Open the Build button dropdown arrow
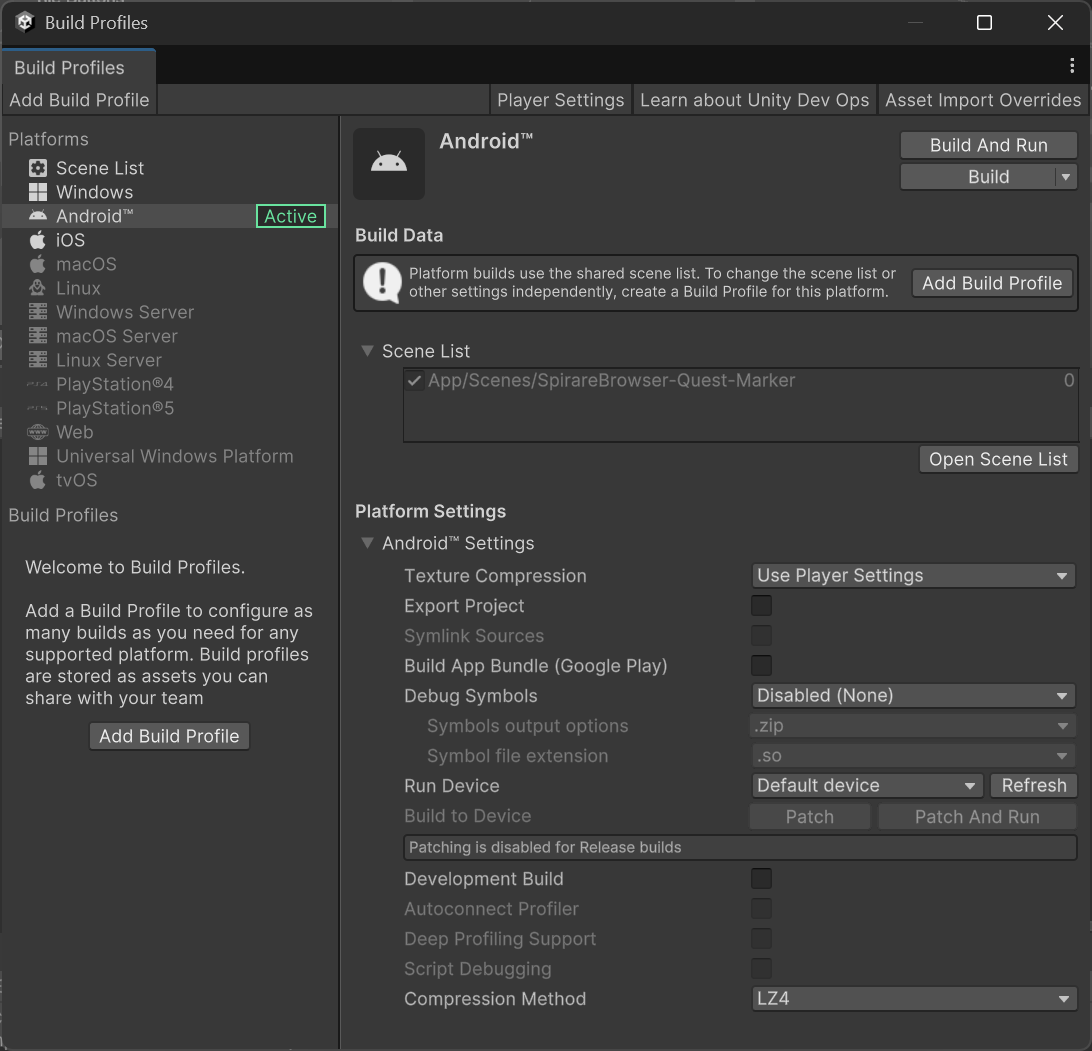Screen dimensions: 1092x1051 pos(1066,177)
